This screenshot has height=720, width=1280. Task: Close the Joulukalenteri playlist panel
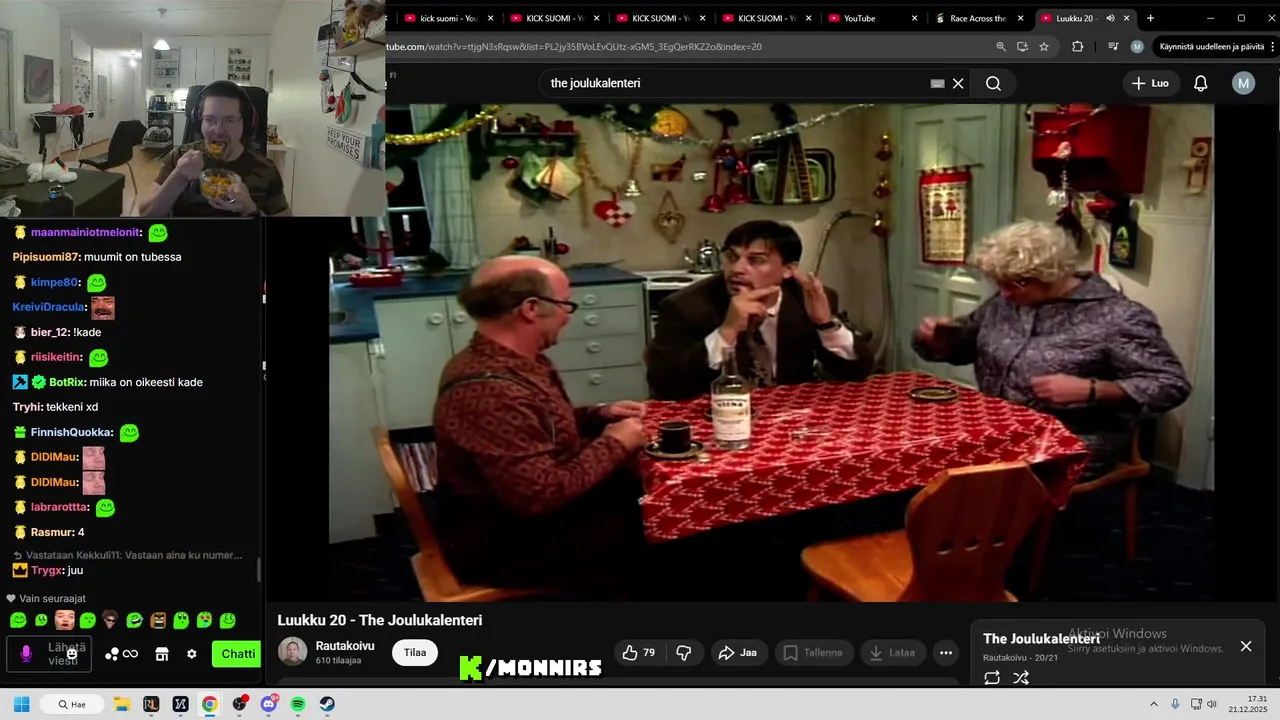click(1246, 646)
